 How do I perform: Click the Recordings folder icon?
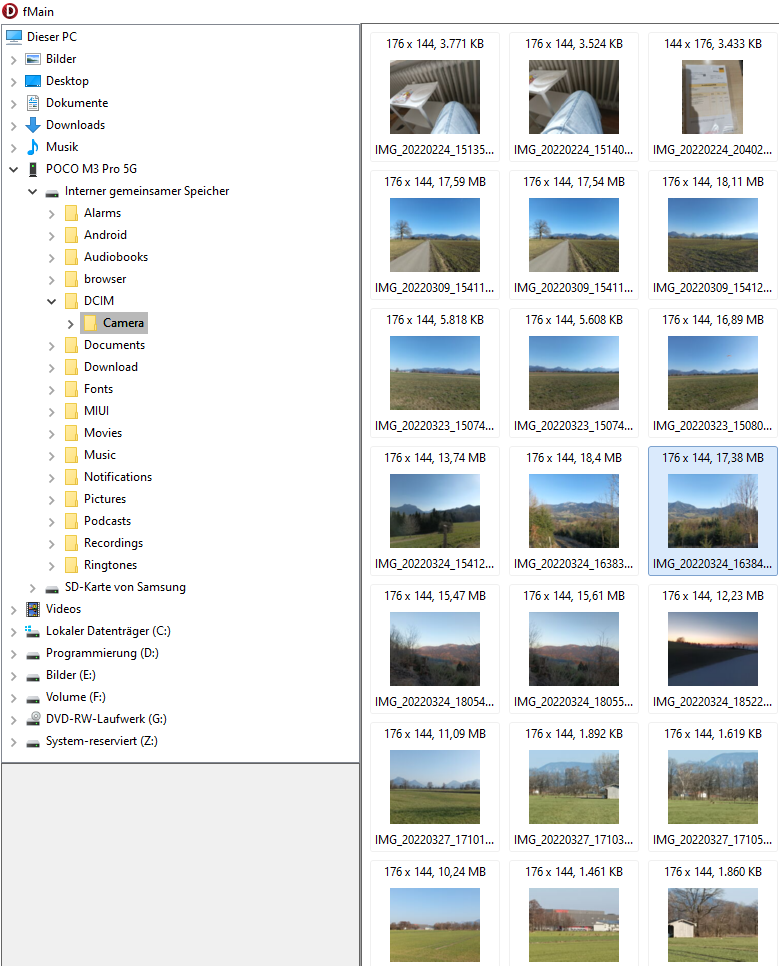coord(71,543)
